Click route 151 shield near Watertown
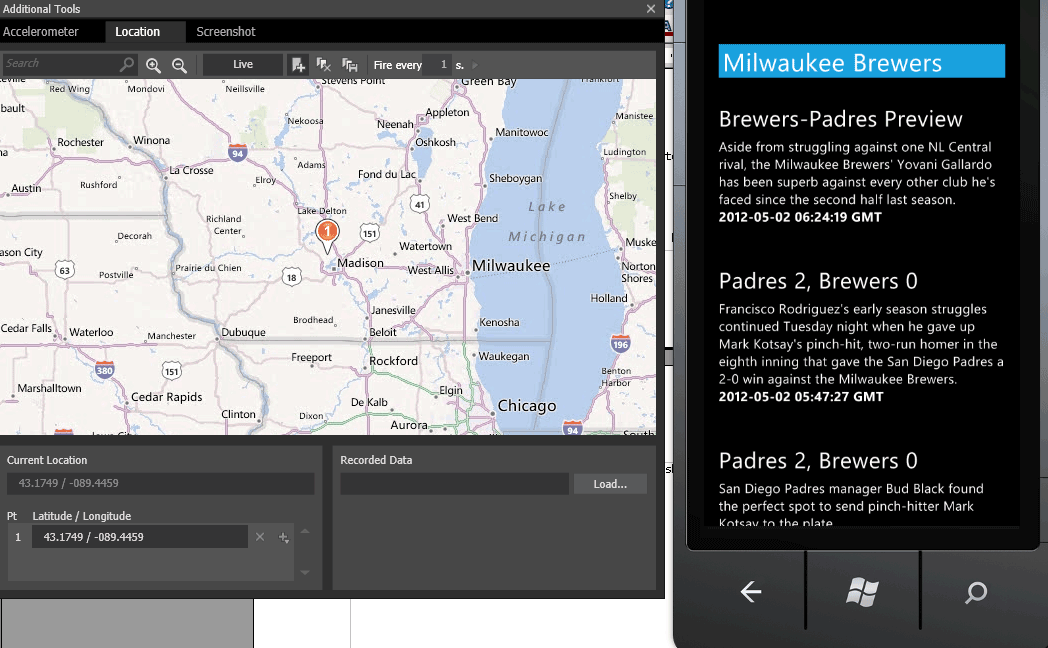This screenshot has width=1048, height=648. [x=370, y=233]
